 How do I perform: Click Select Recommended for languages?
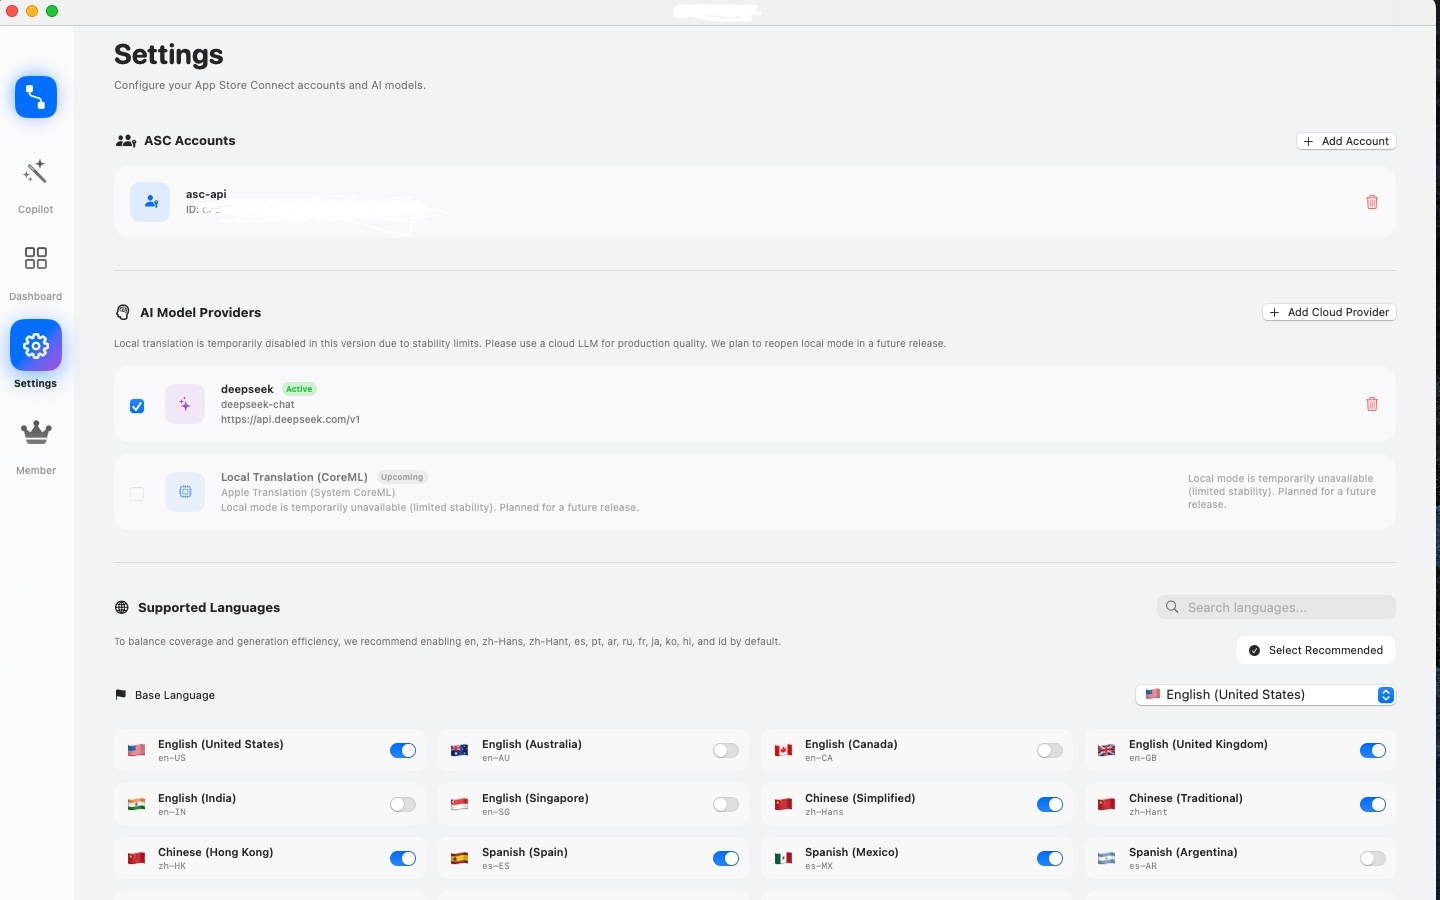[x=1315, y=650]
